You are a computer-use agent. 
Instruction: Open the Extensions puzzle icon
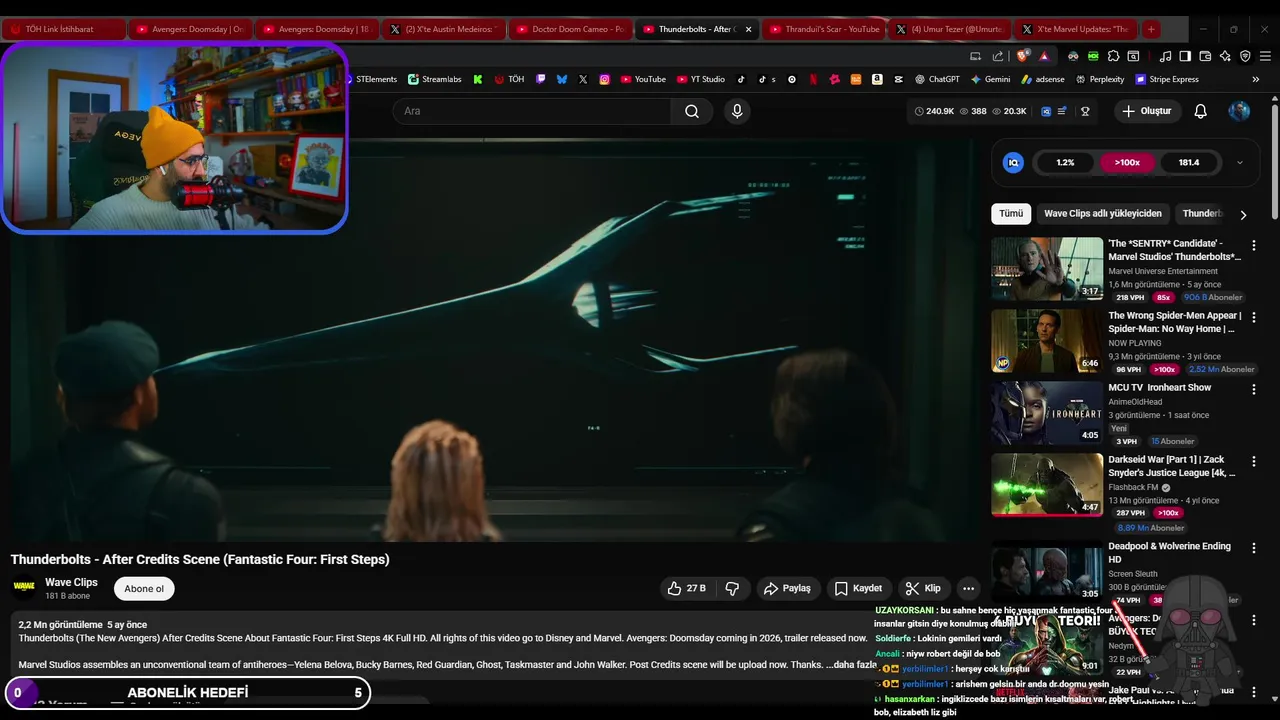(1113, 56)
